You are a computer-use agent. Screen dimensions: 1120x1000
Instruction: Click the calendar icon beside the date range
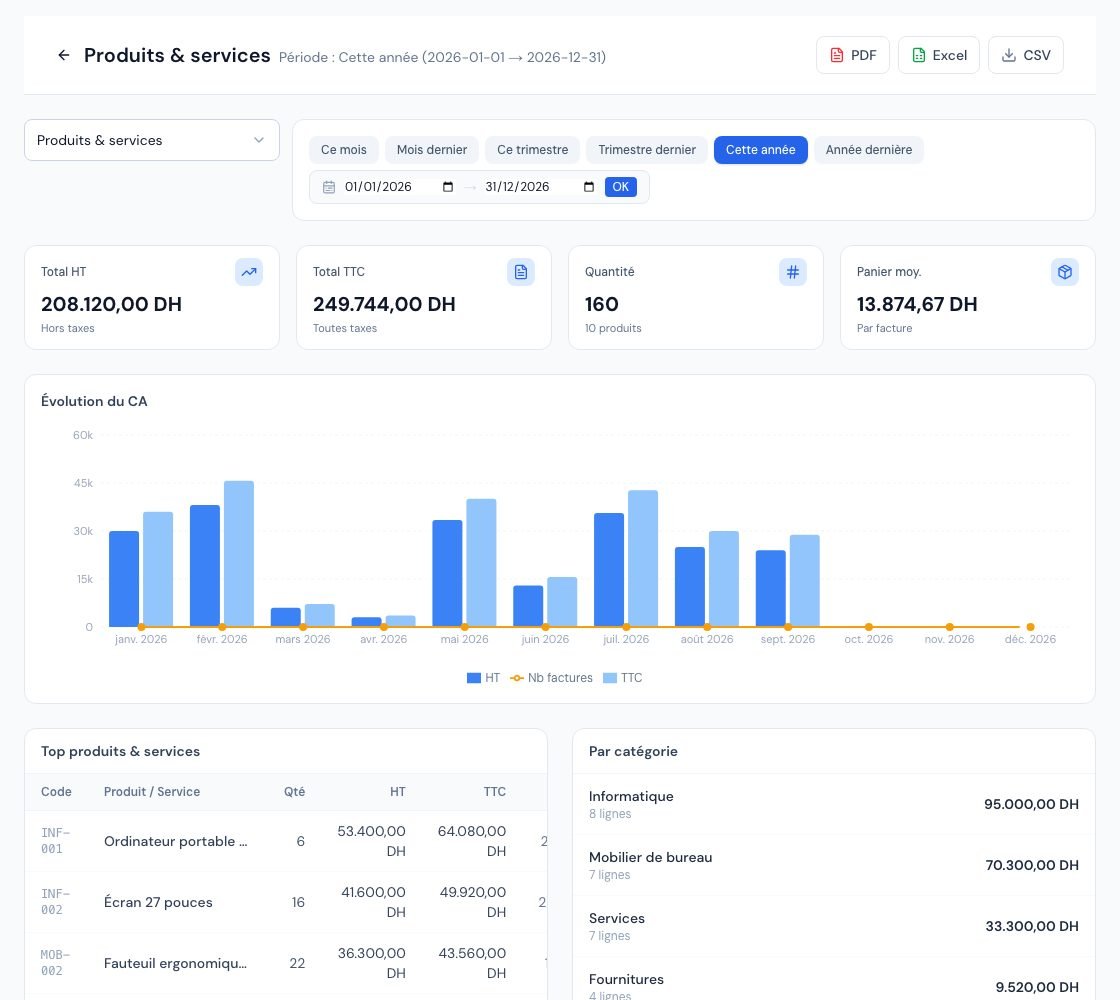[x=329, y=187]
